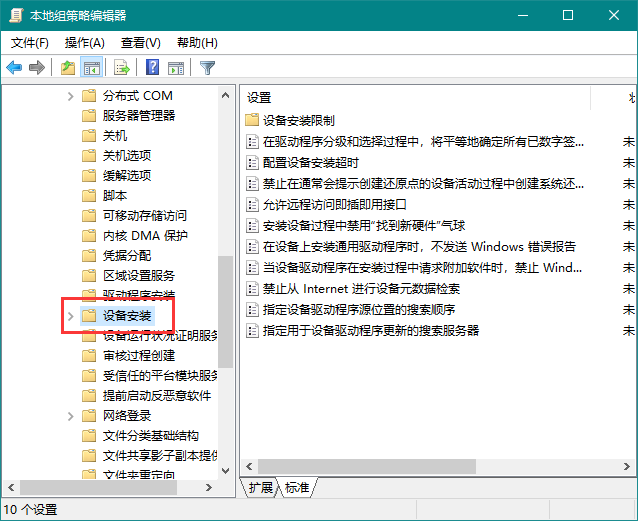This screenshot has height=521, width=638.
Task: Select the 审核过程创建 tree folder
Action: (x=139, y=355)
